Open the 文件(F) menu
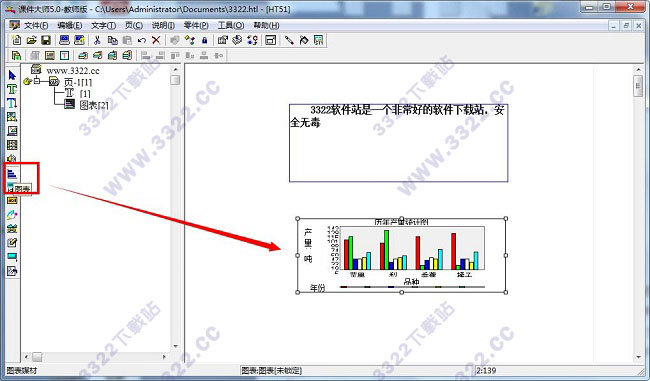Image resolution: width=650 pixels, height=381 pixels. (x=36, y=25)
